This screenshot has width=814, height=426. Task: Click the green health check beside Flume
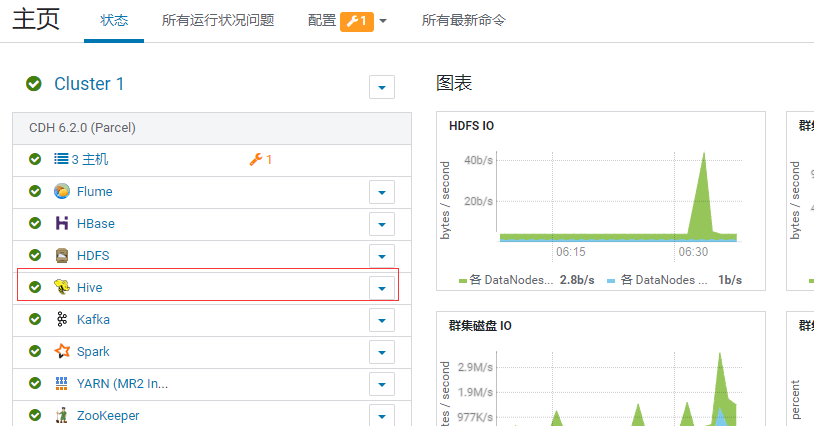[35, 191]
